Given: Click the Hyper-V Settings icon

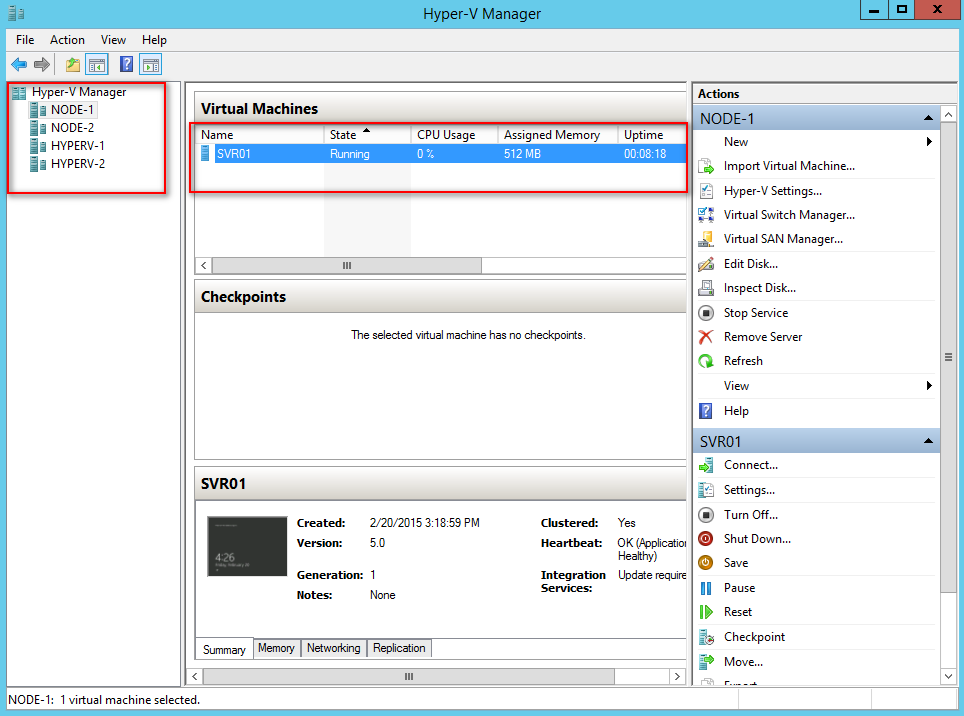Looking at the screenshot, I should [706, 191].
